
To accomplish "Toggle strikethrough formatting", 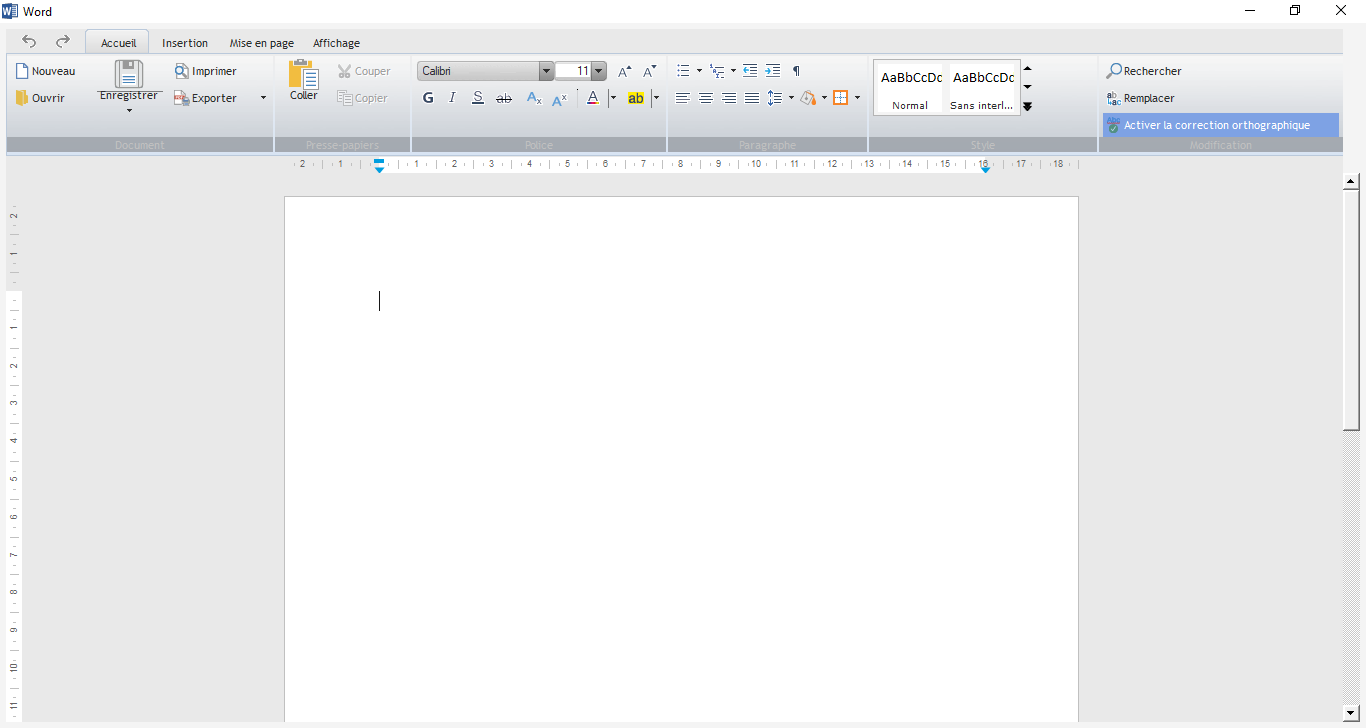I will [x=504, y=98].
